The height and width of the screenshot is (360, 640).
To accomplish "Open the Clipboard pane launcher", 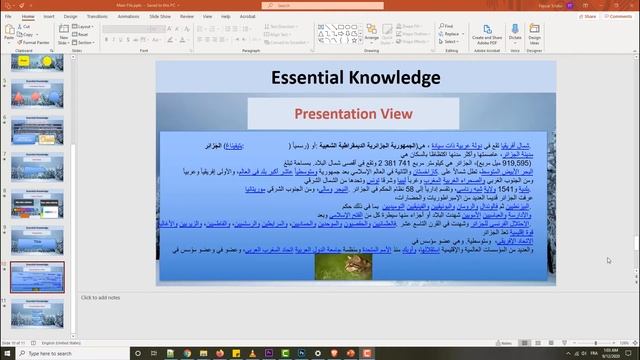I will coord(52,51).
